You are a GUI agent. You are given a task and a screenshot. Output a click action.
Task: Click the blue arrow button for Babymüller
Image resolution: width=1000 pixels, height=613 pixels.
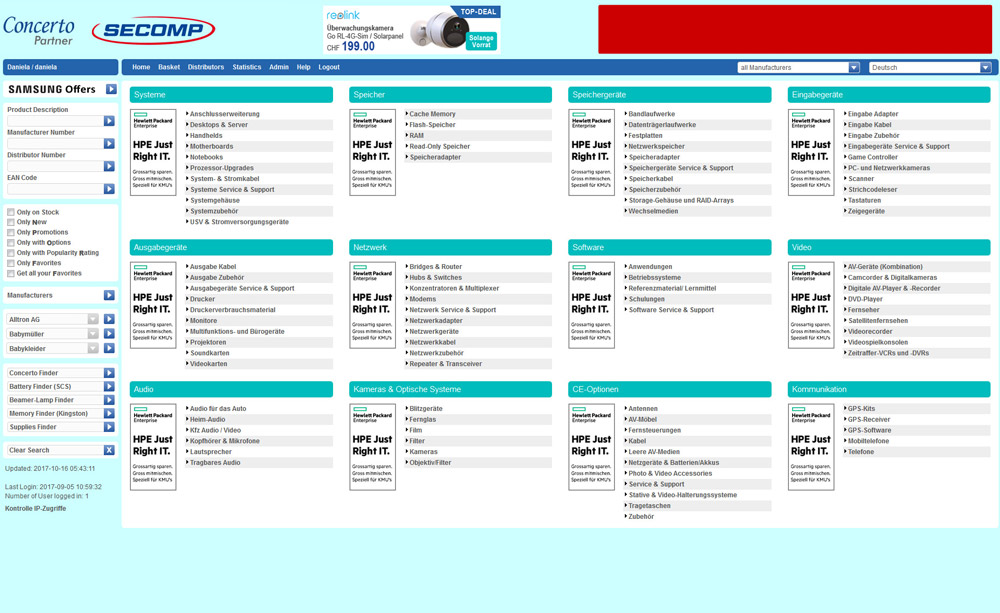(x=109, y=334)
